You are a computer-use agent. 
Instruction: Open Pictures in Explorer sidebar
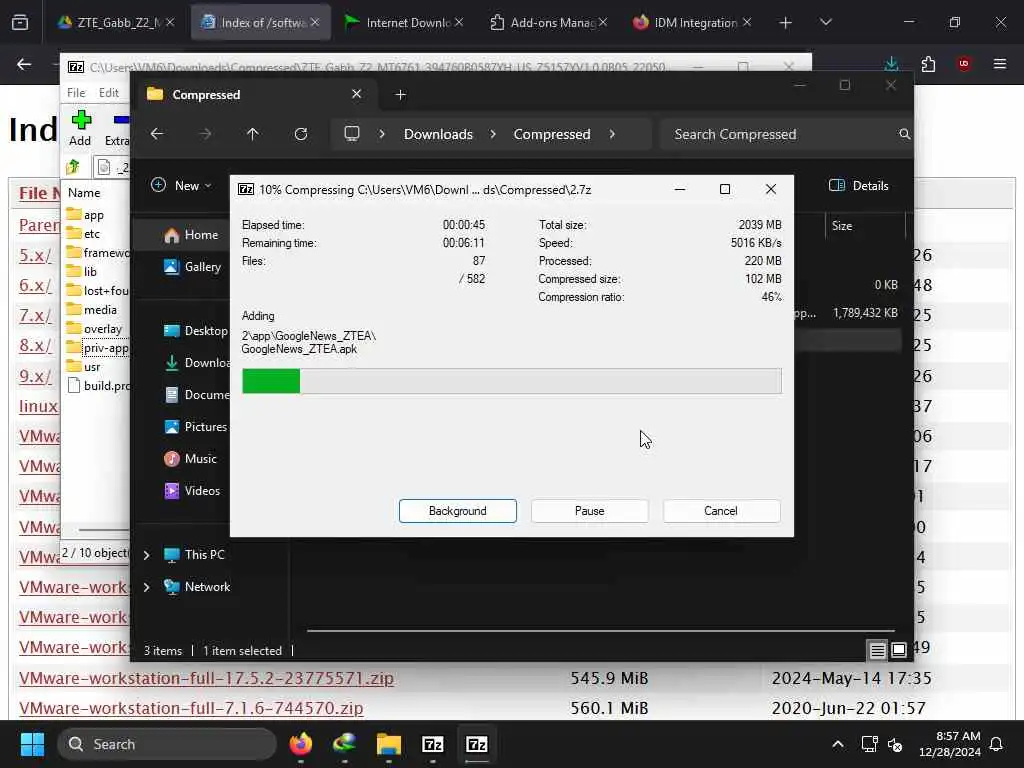(x=195, y=426)
